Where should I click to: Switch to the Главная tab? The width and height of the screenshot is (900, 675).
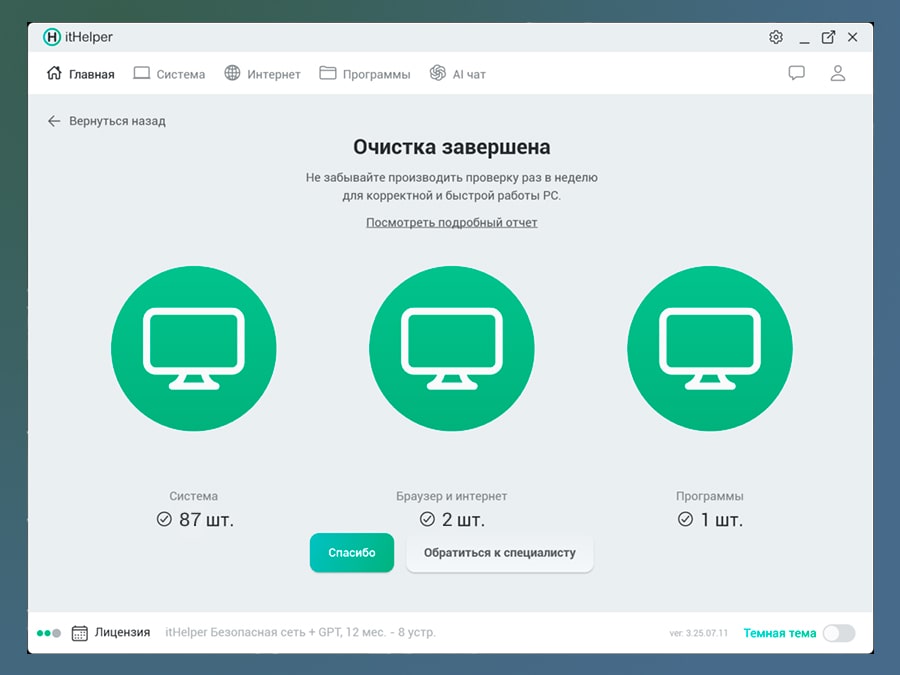point(80,73)
